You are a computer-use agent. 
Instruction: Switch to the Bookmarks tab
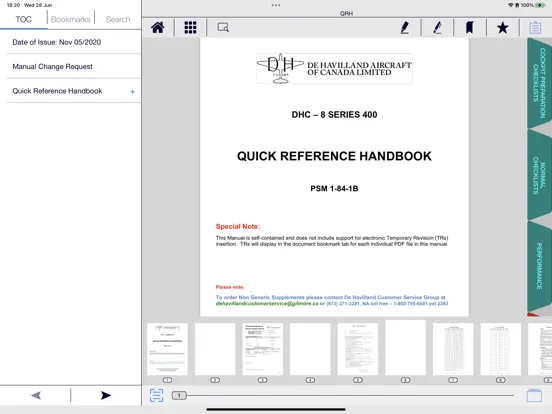click(x=71, y=19)
